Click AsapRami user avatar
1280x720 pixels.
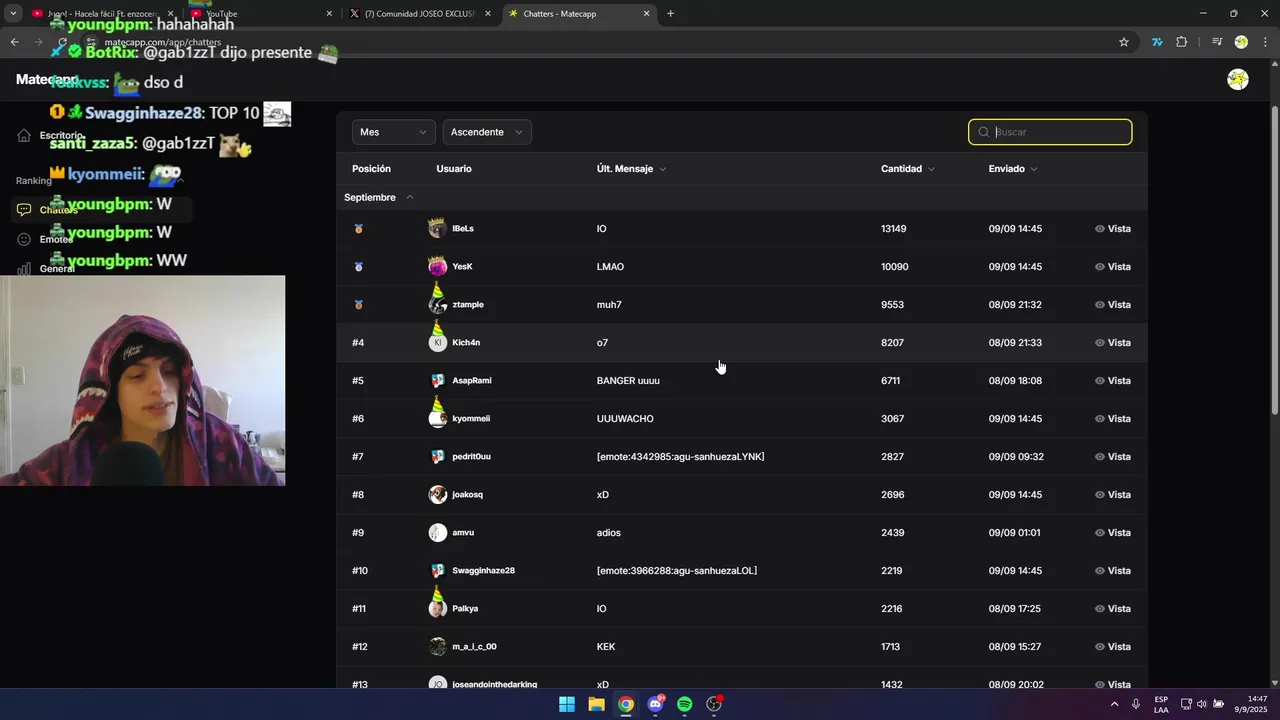coord(437,381)
